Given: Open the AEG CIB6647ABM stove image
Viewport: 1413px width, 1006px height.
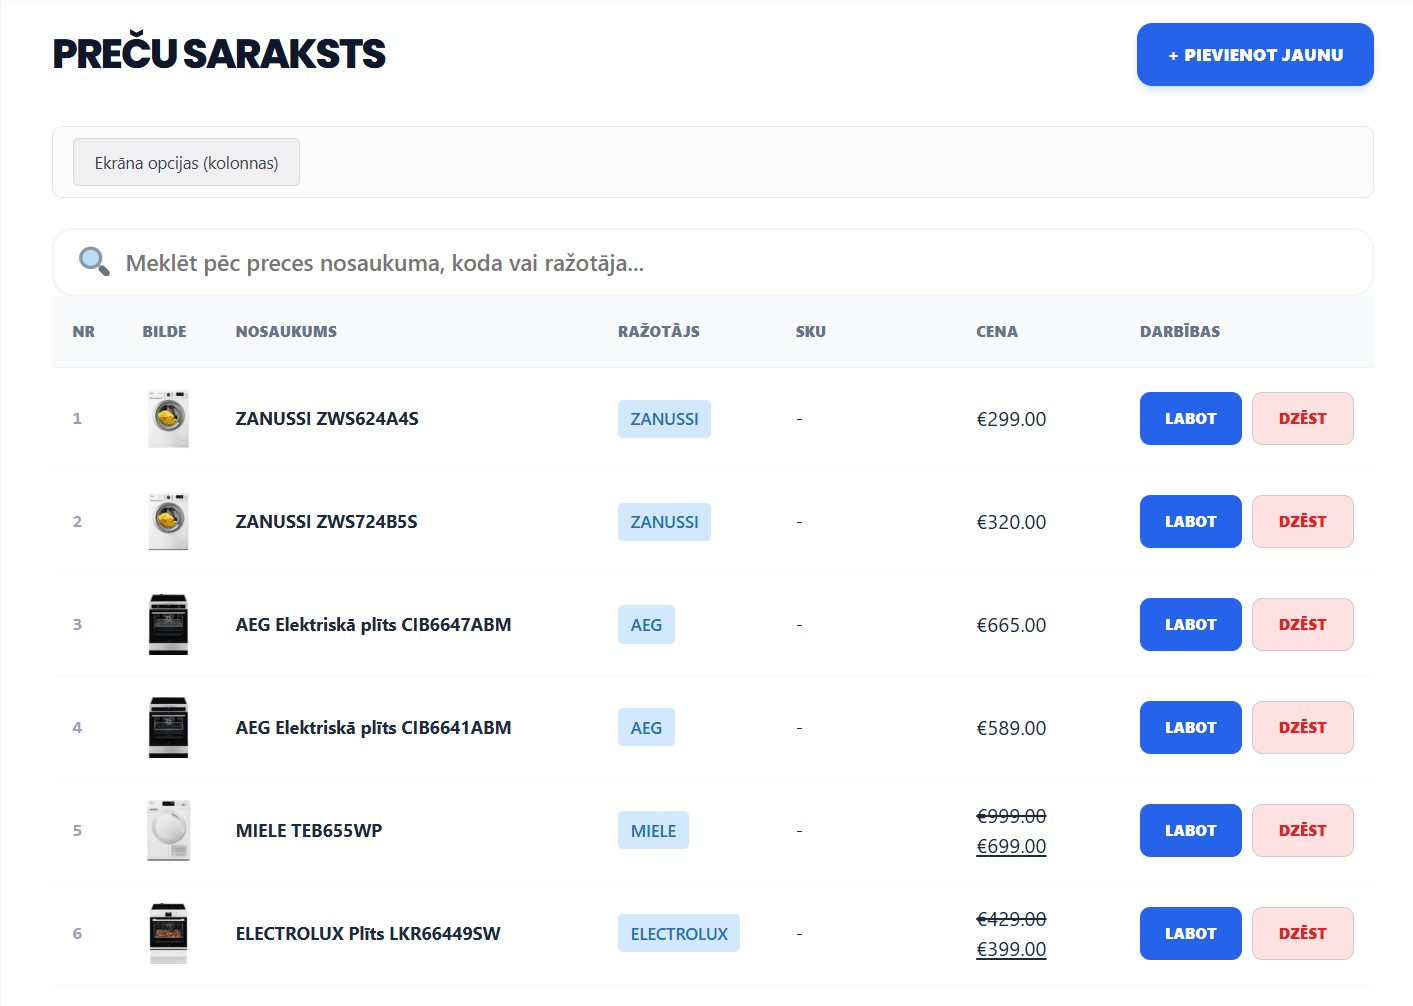Looking at the screenshot, I should (168, 624).
